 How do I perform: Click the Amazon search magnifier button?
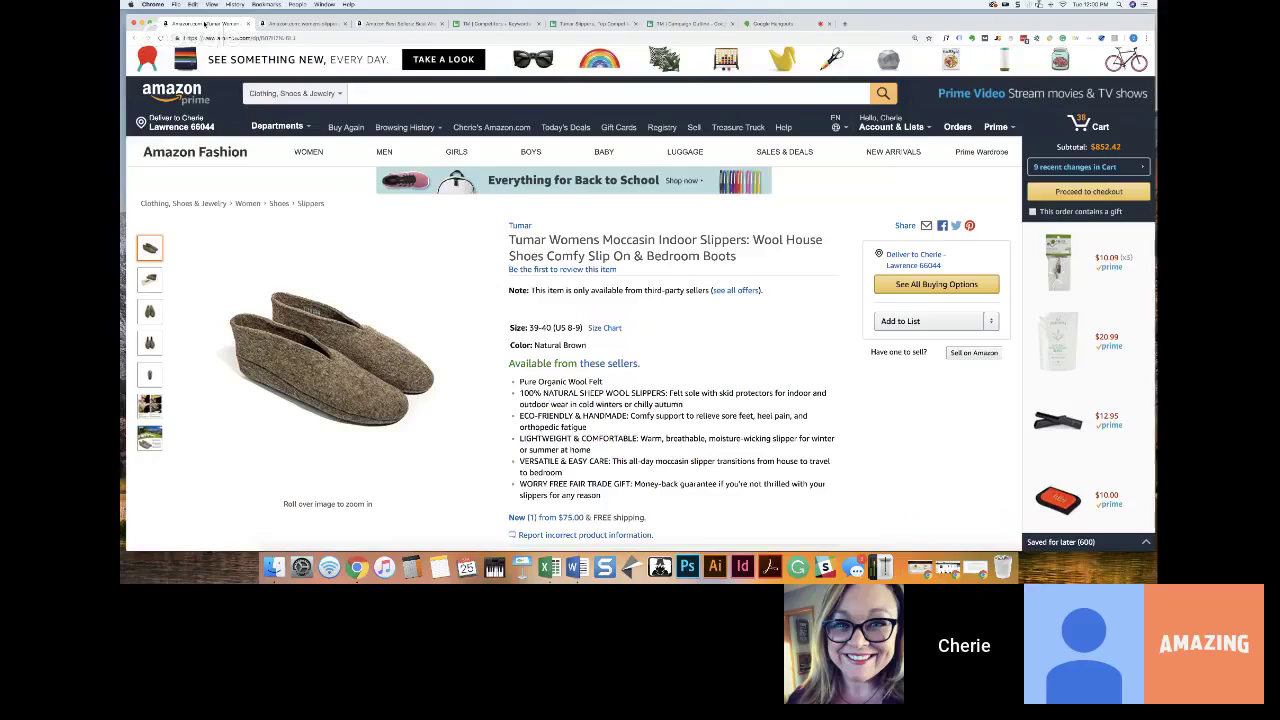coord(883,93)
